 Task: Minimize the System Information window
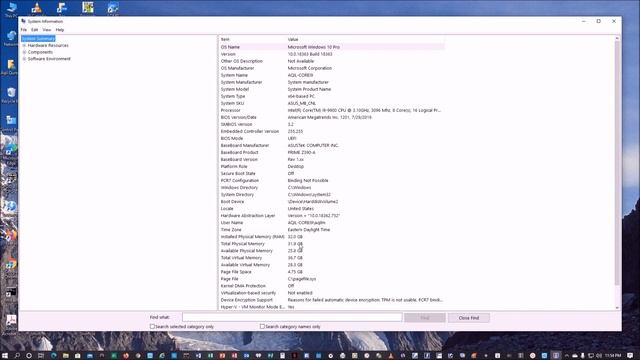(x=584, y=21)
